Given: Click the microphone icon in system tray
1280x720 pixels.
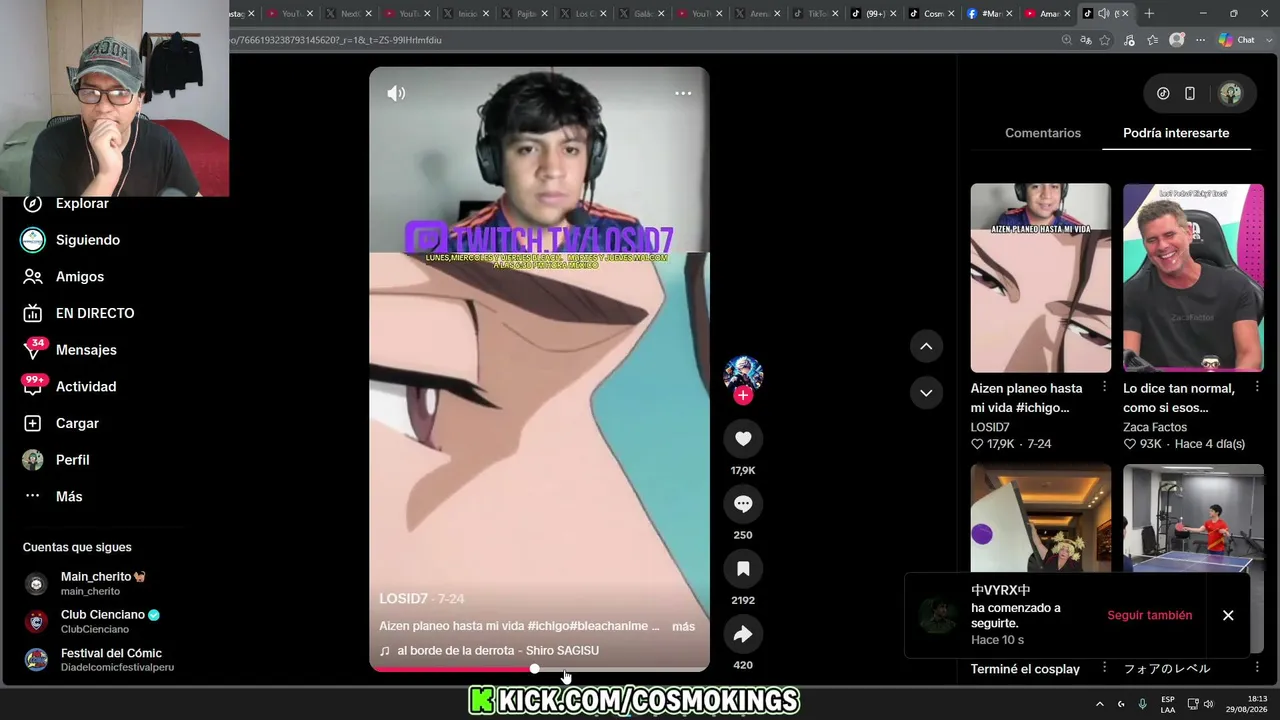Looking at the screenshot, I should (x=1142, y=704).
